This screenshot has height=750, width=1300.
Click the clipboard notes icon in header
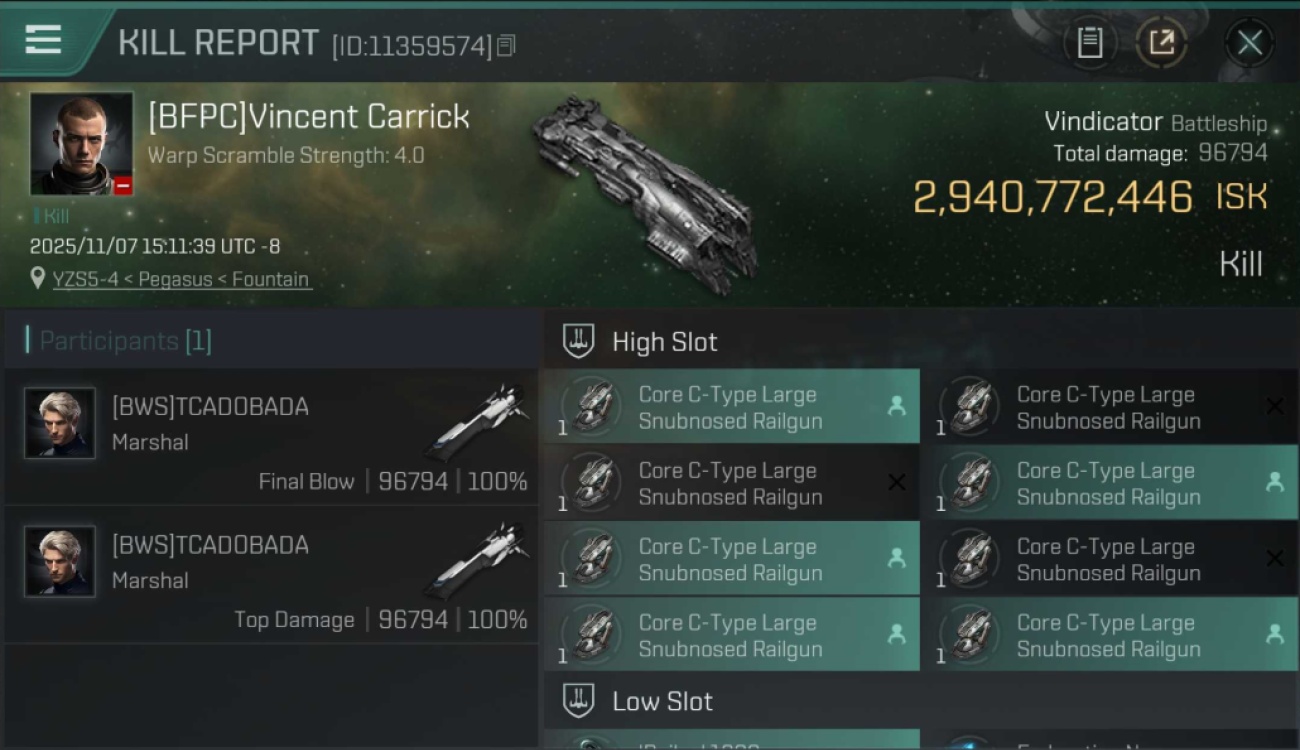[1089, 42]
